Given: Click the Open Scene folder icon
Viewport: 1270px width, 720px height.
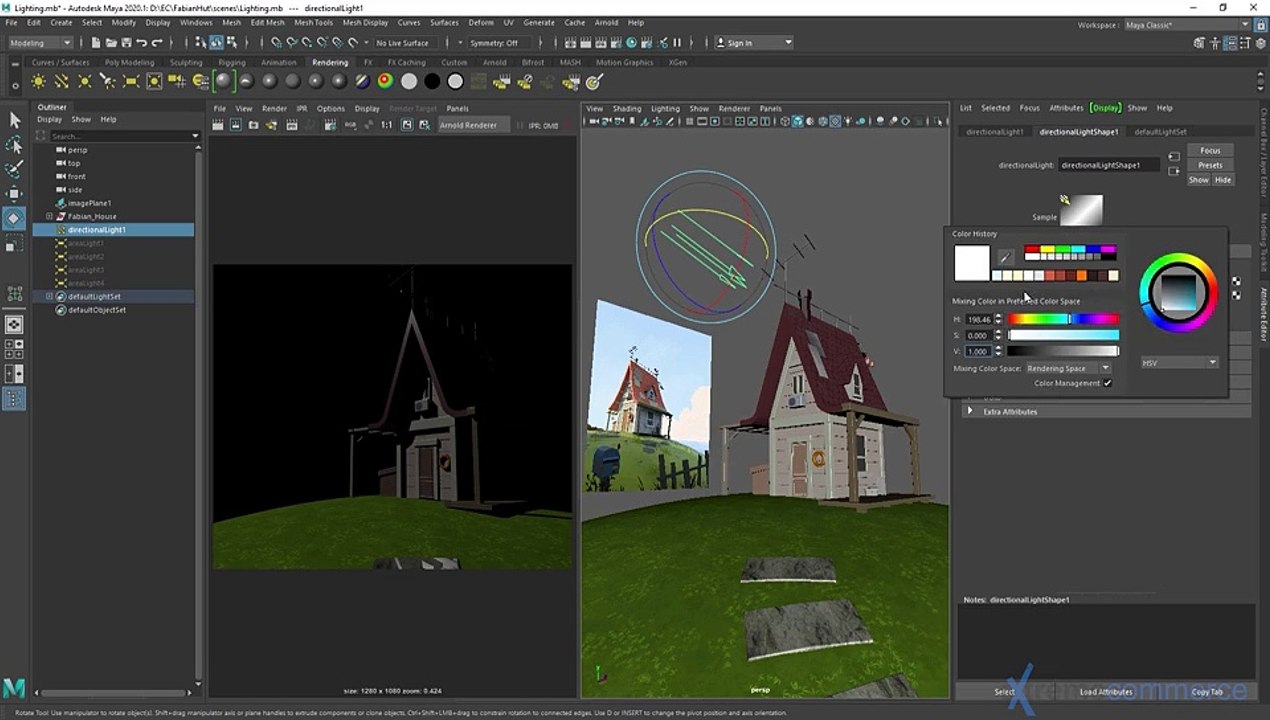Looking at the screenshot, I should (x=111, y=43).
